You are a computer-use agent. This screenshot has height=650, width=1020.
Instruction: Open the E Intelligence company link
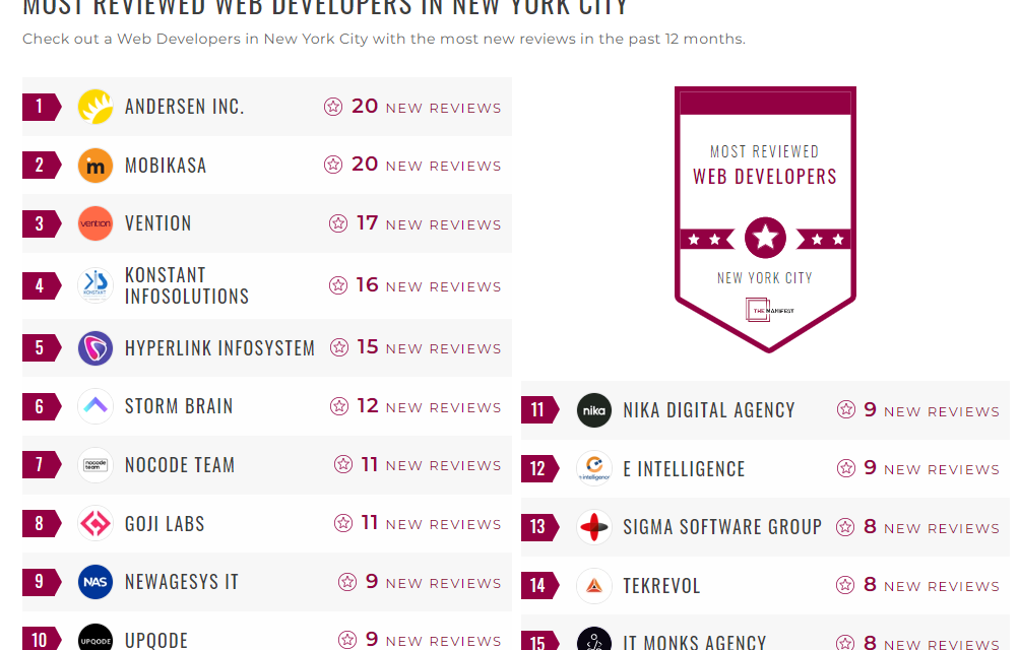684,469
